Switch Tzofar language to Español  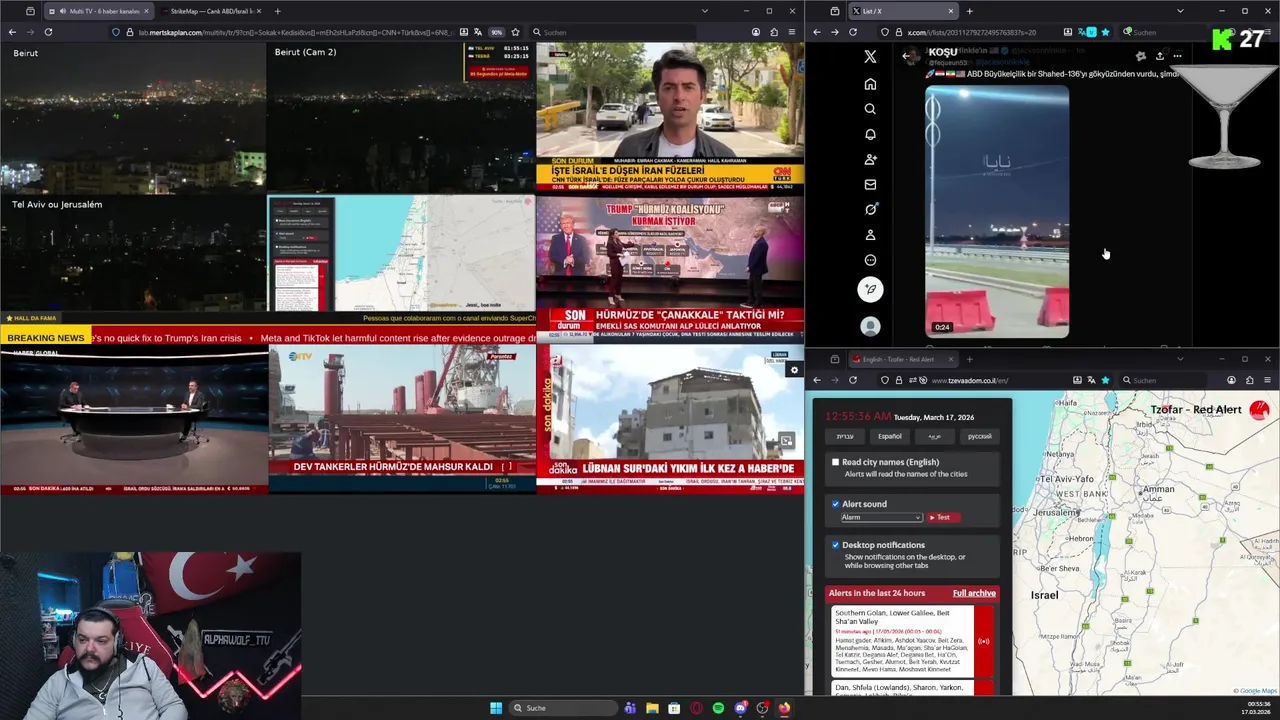pyautogui.click(x=890, y=436)
